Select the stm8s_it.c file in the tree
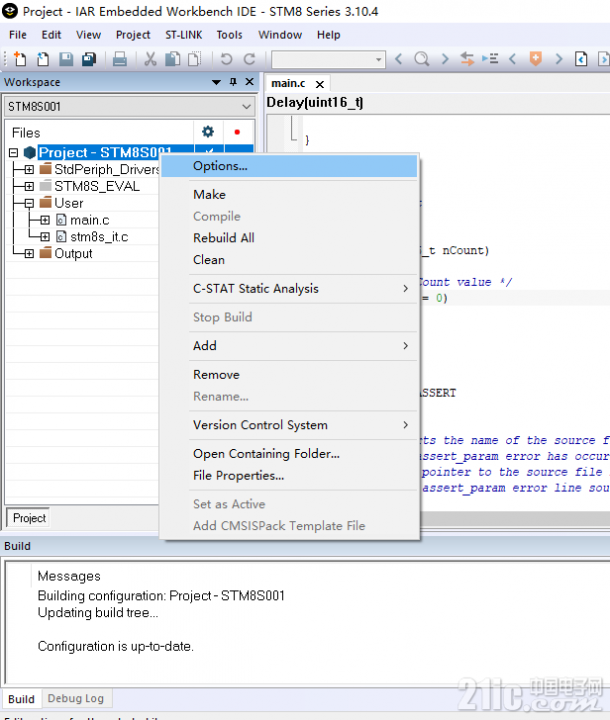610x720 pixels. [99, 237]
